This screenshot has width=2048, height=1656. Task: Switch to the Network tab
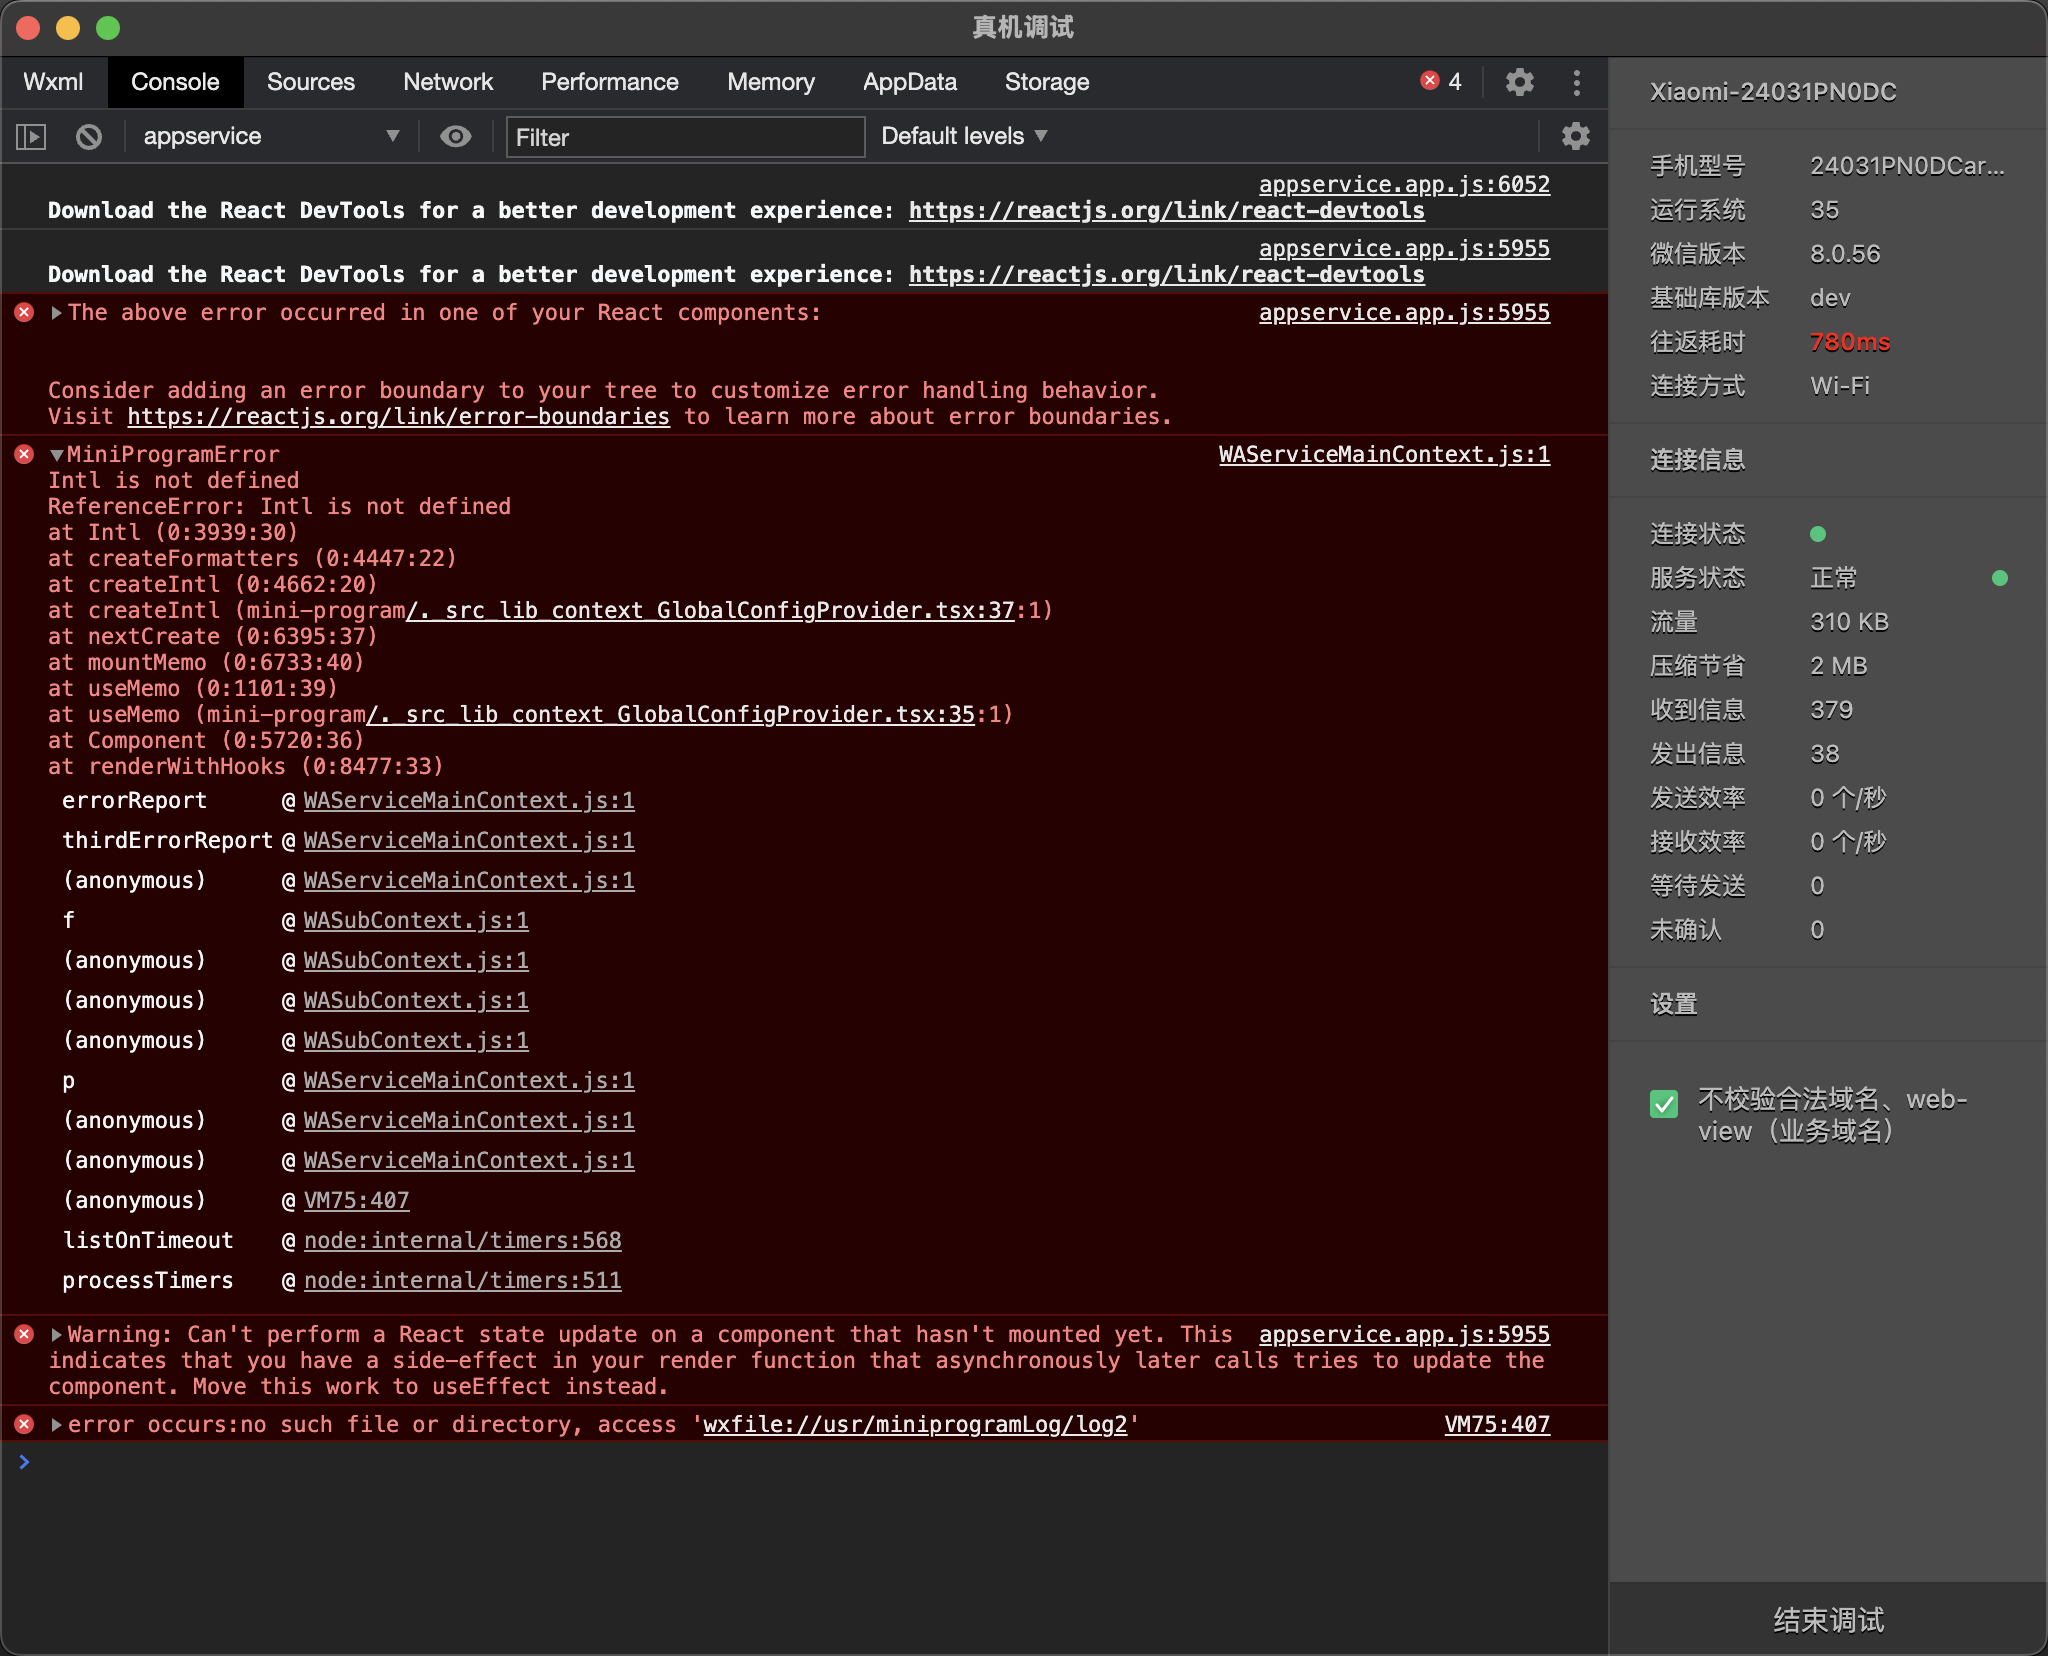pyautogui.click(x=447, y=82)
